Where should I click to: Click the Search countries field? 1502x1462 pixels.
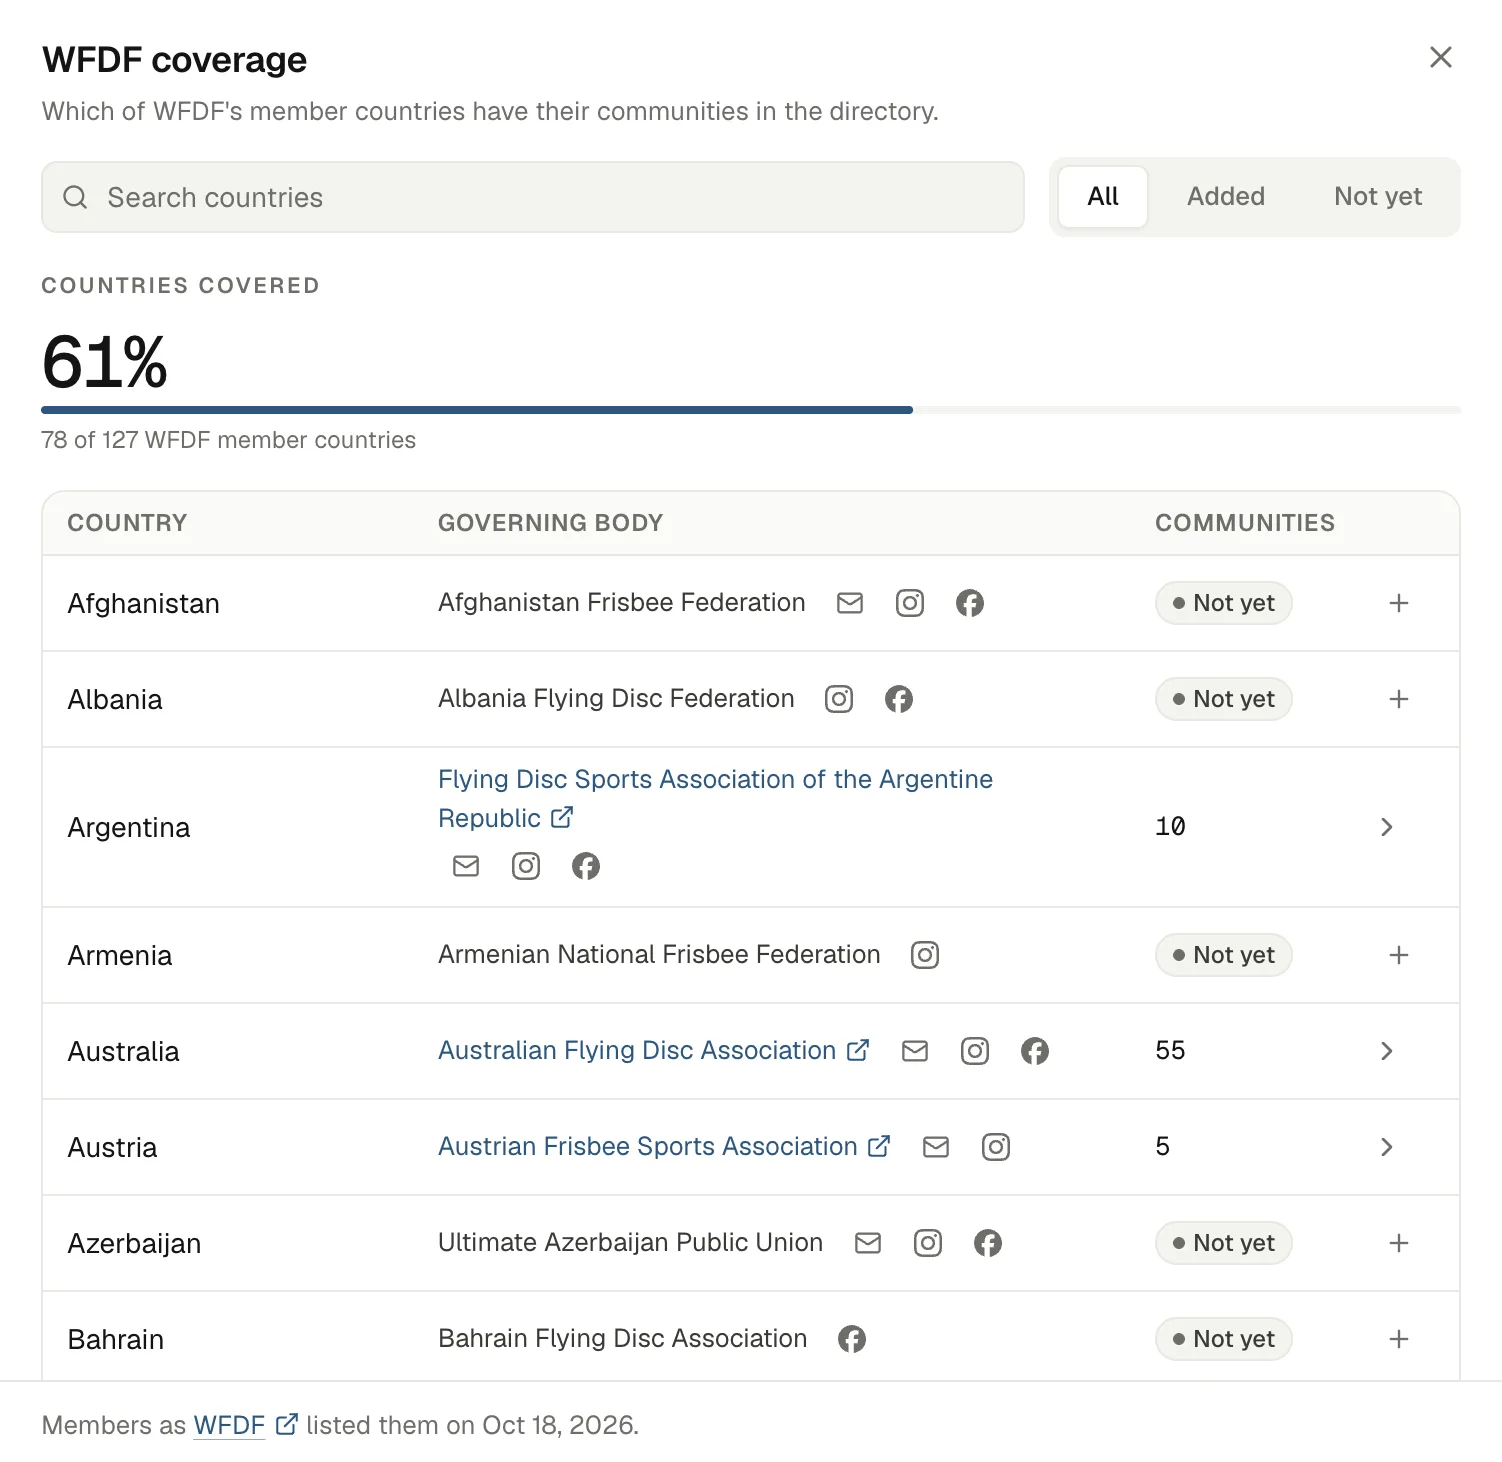533,197
